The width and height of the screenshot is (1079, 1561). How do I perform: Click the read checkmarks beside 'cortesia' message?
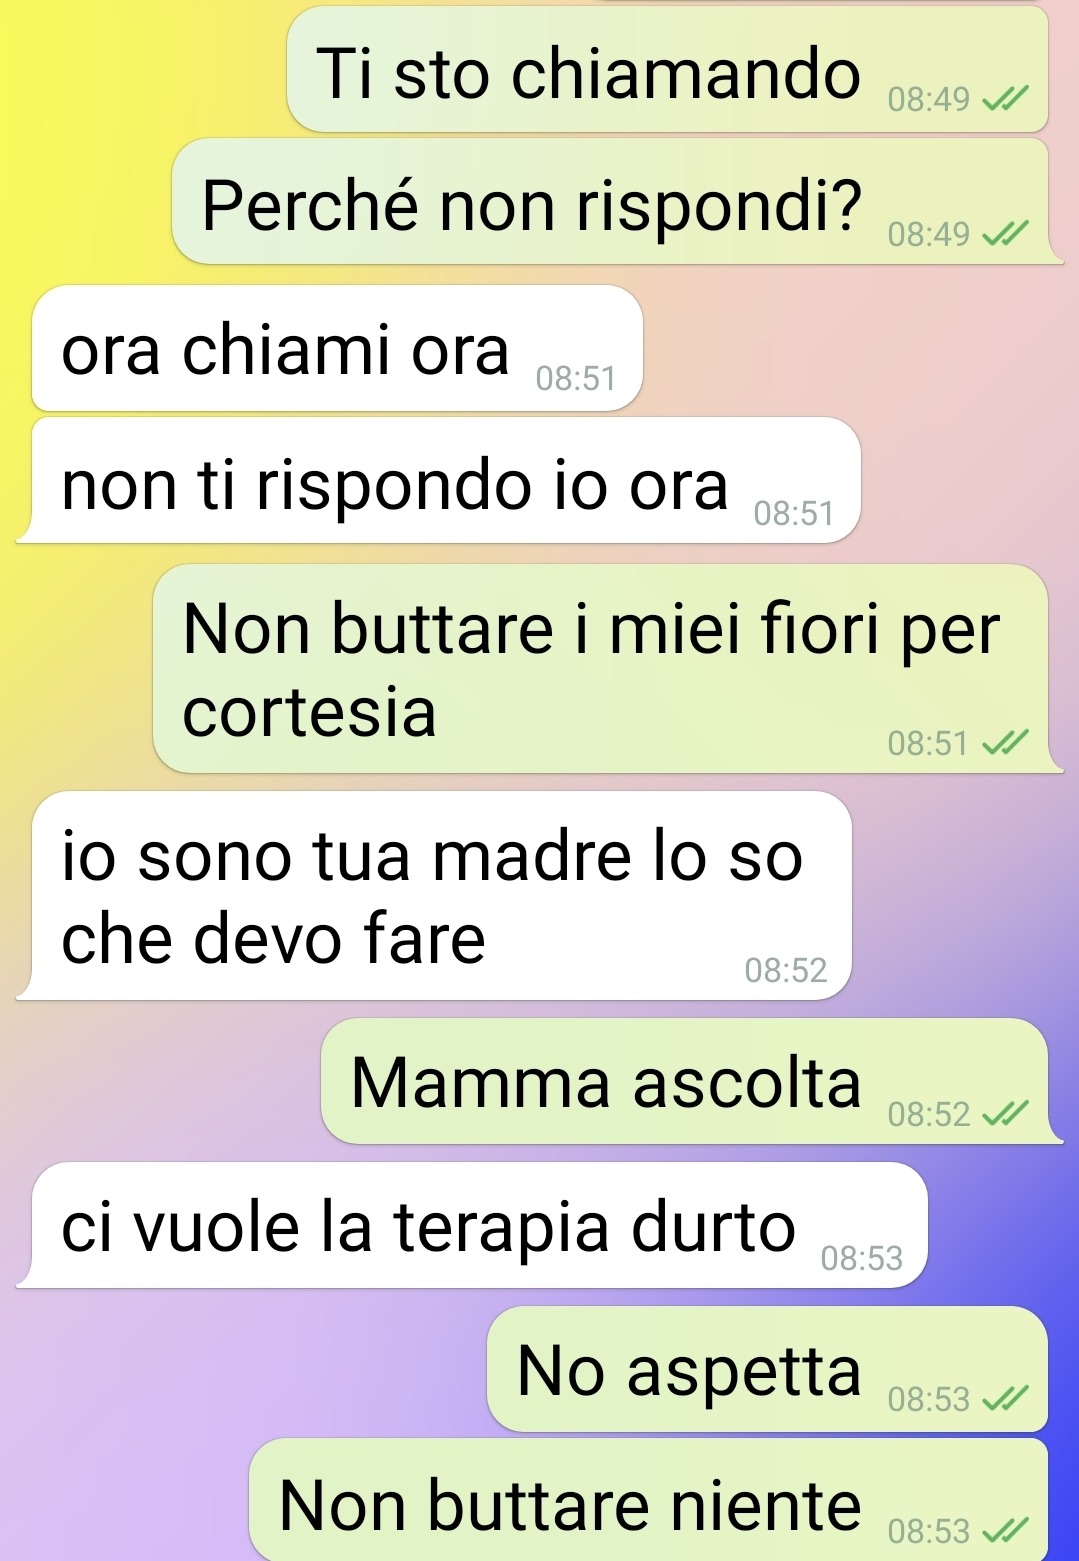(x=1005, y=743)
